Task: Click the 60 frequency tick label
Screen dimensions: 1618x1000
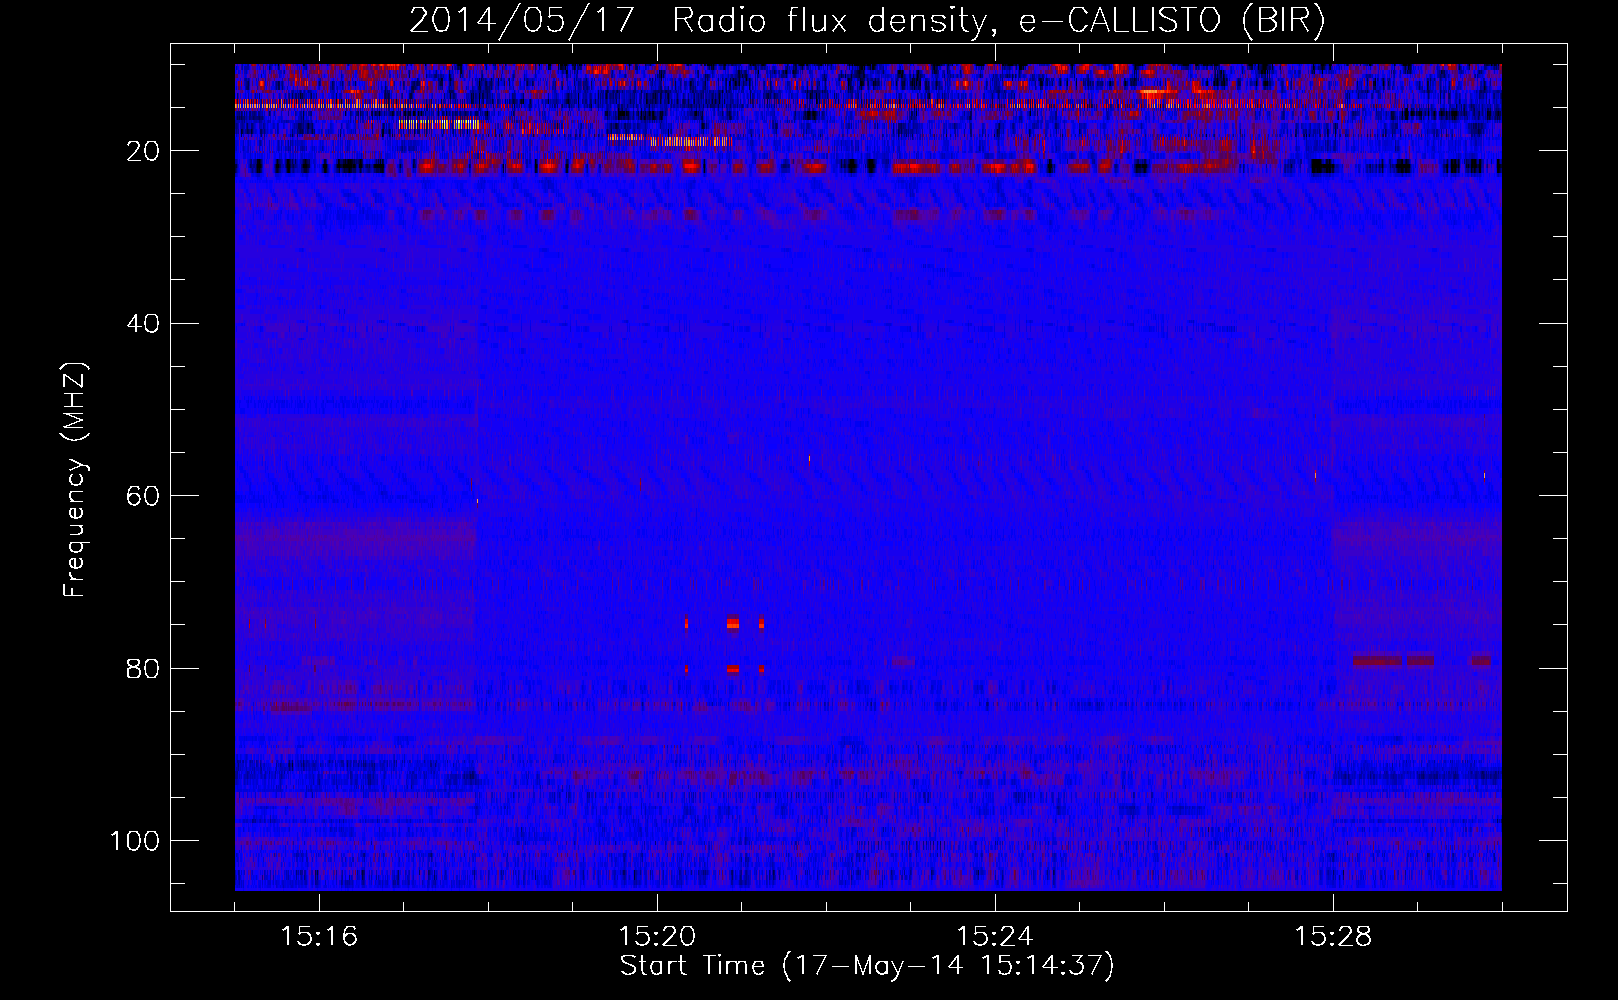Action: click(143, 496)
